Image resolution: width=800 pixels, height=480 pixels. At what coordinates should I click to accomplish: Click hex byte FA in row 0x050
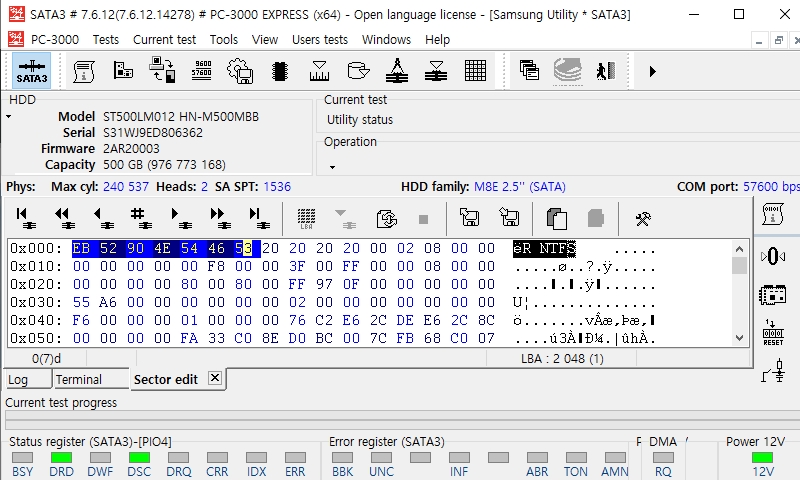point(189,338)
